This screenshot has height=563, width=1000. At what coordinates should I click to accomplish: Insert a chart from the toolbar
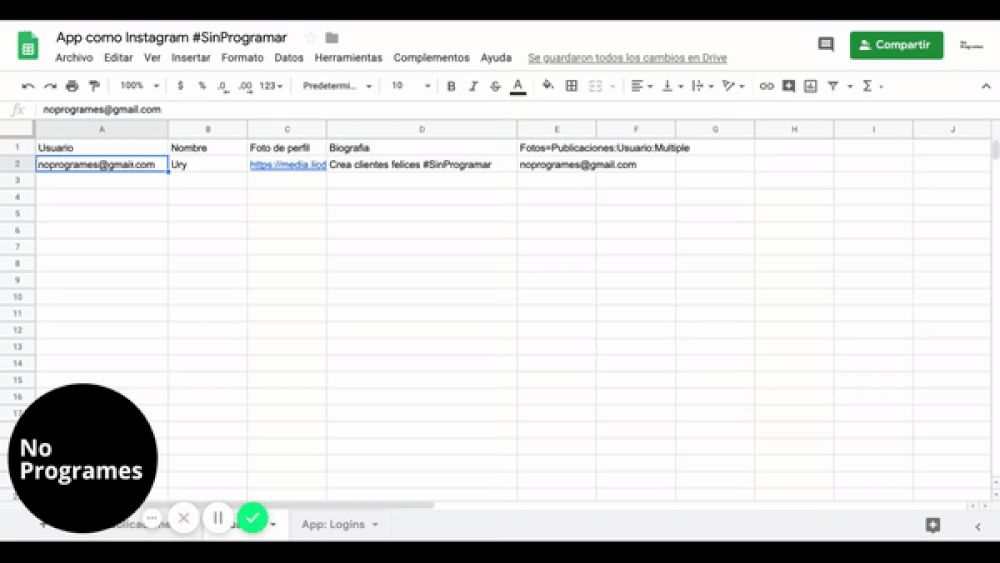811,86
